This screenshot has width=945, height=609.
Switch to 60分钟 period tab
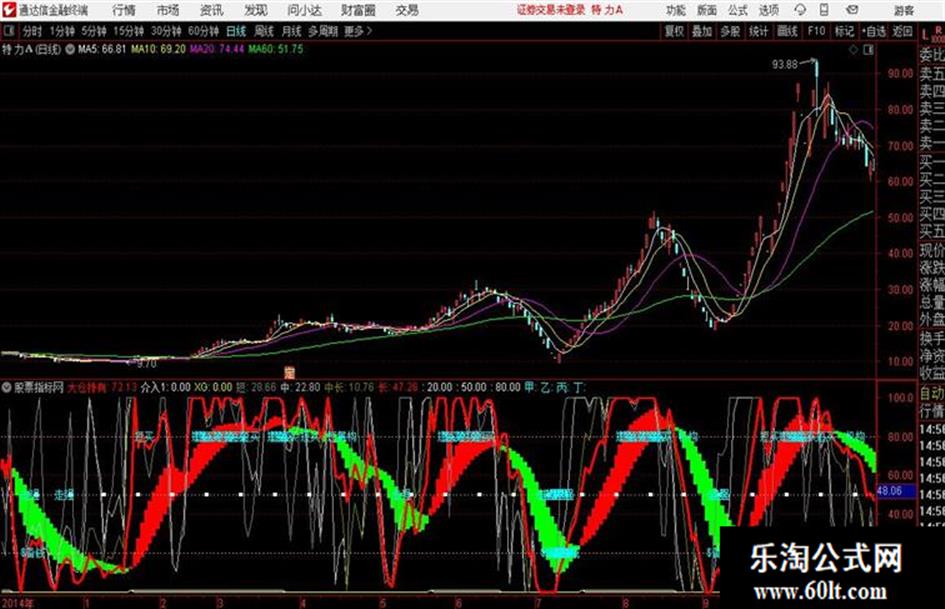(x=203, y=31)
